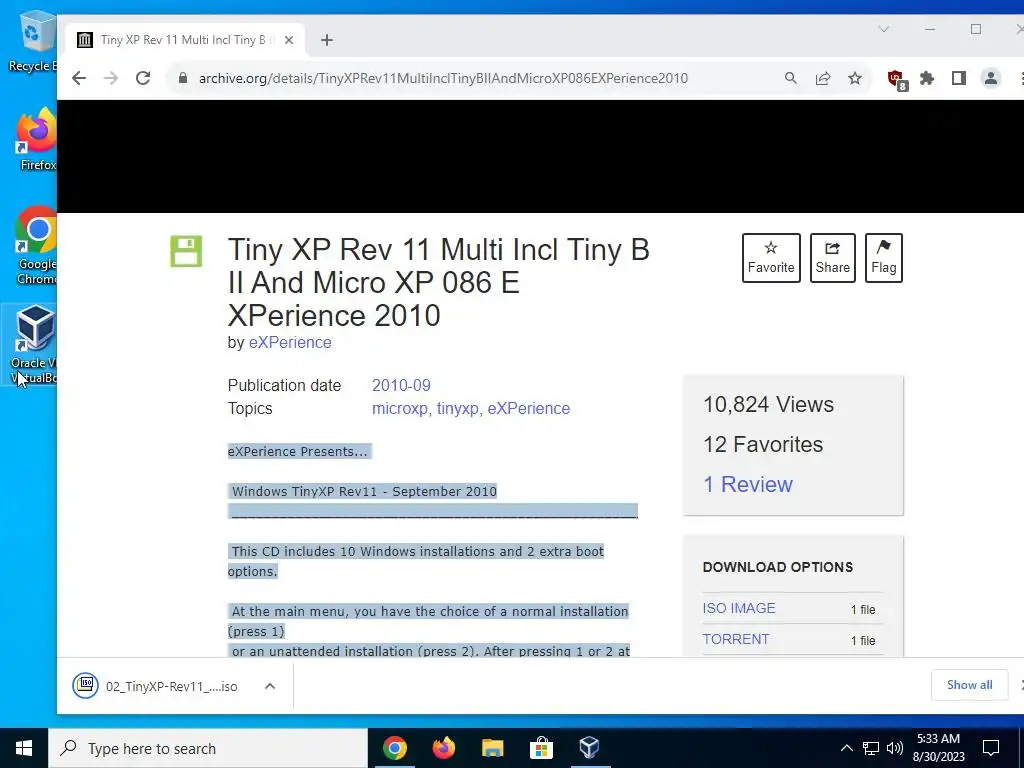The height and width of the screenshot is (768, 1024).
Task: Click TORRENT download option
Action: (735, 639)
